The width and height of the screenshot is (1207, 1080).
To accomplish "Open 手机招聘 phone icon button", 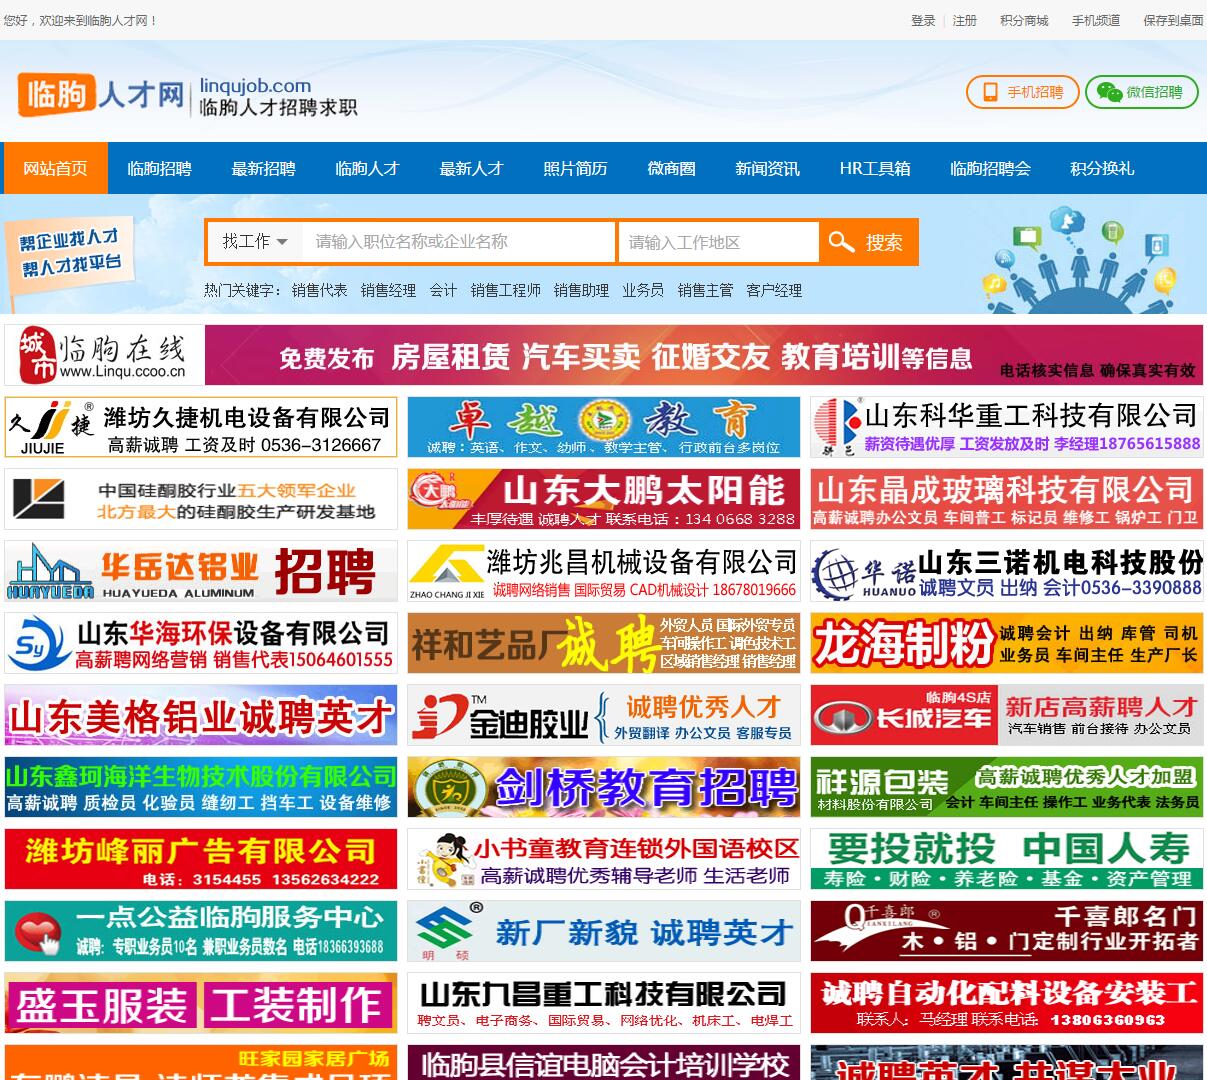I will [x=1023, y=92].
